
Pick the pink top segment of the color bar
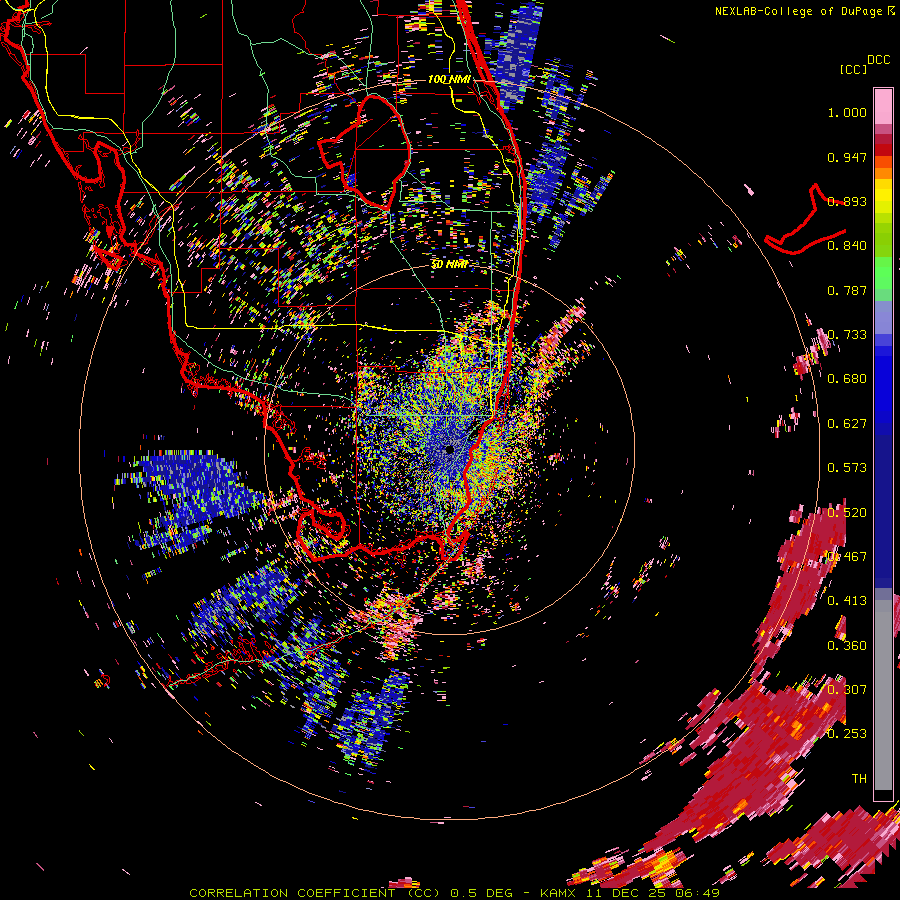[883, 106]
